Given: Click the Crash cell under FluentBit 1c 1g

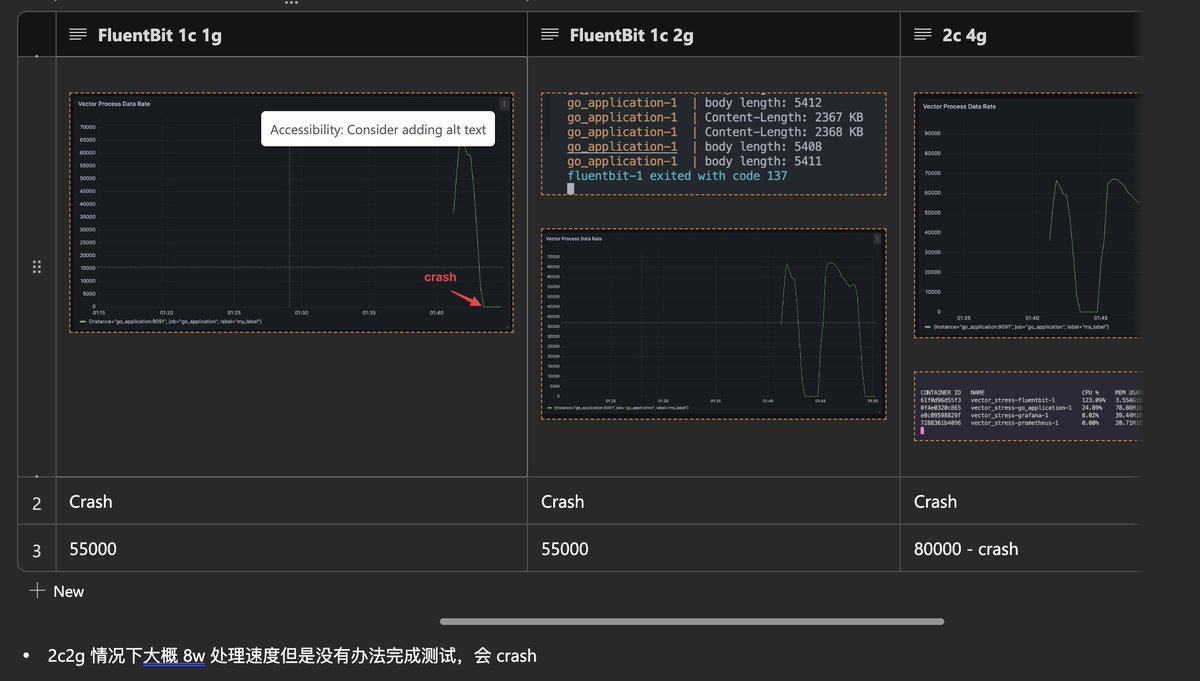Looking at the screenshot, I should [292, 501].
